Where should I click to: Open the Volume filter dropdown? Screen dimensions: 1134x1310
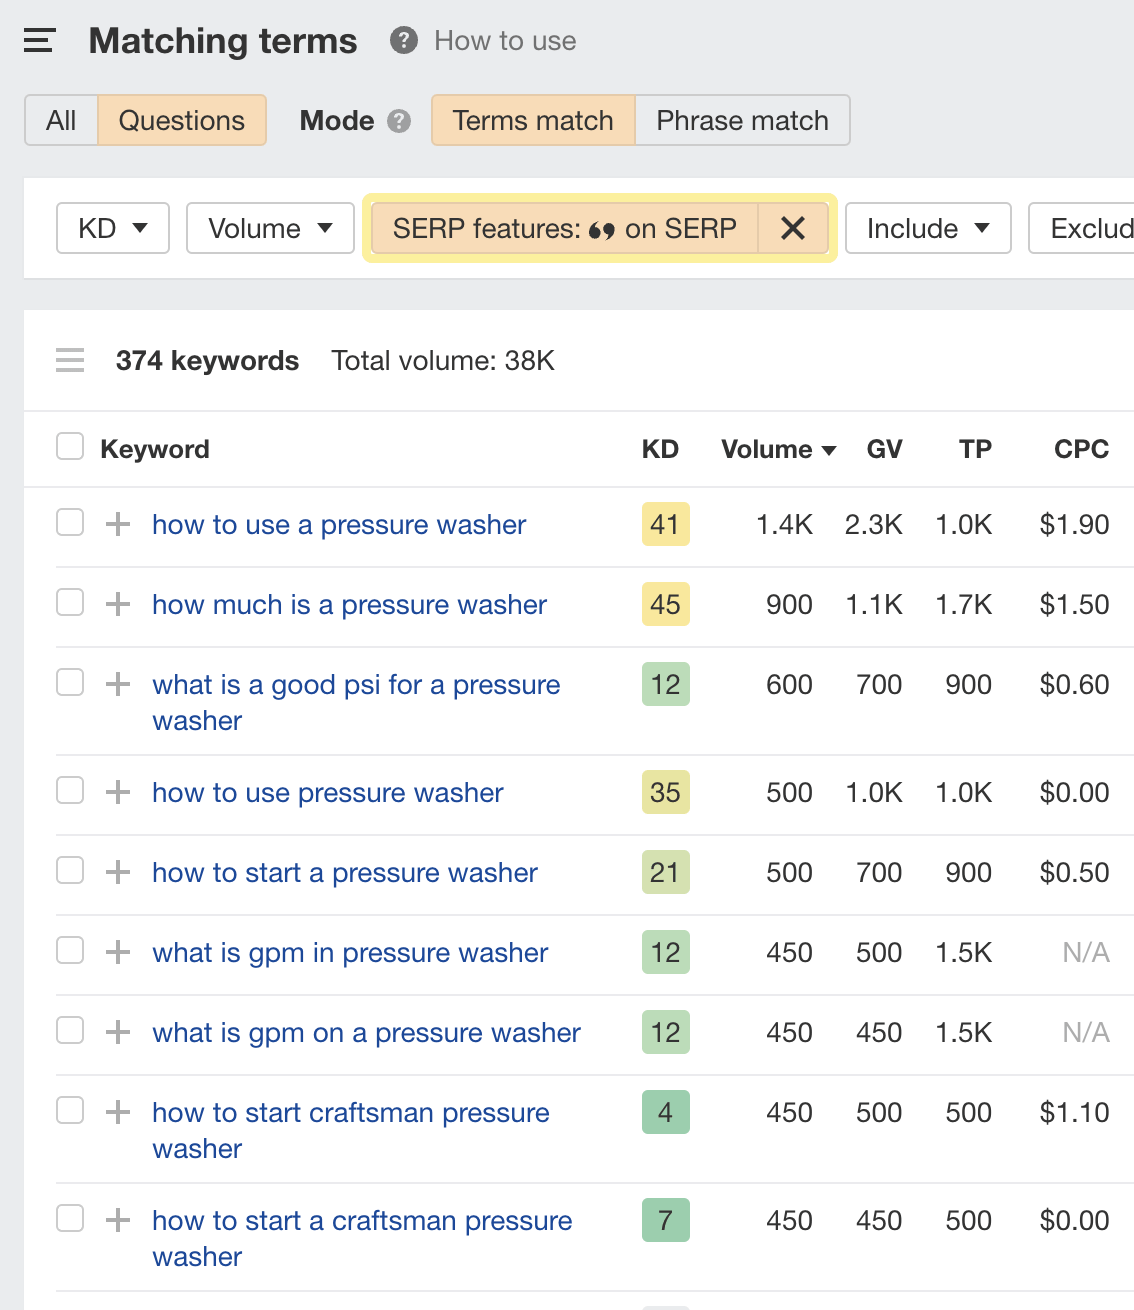tap(269, 228)
